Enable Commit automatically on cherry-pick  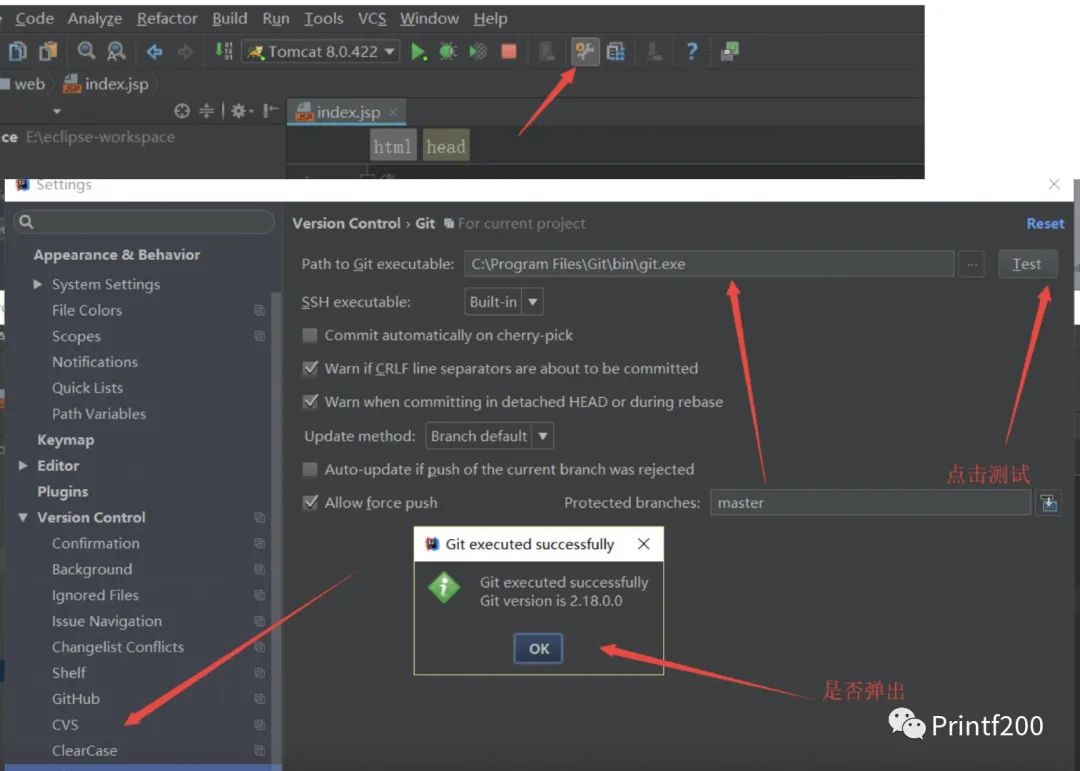point(311,336)
